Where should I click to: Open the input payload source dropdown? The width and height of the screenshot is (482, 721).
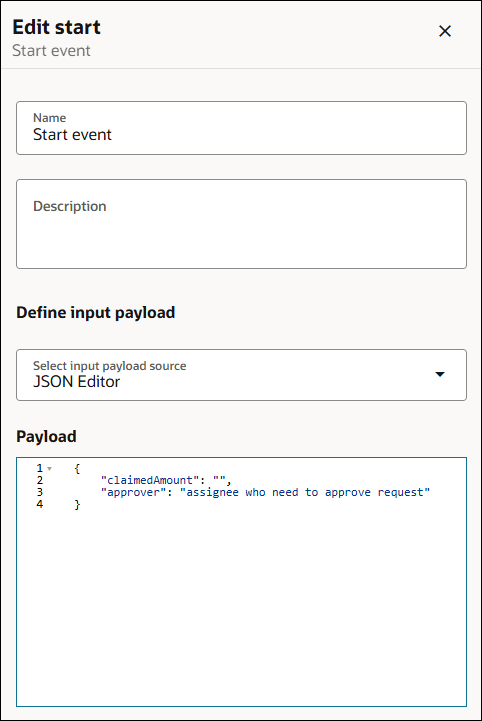[x=241, y=375]
